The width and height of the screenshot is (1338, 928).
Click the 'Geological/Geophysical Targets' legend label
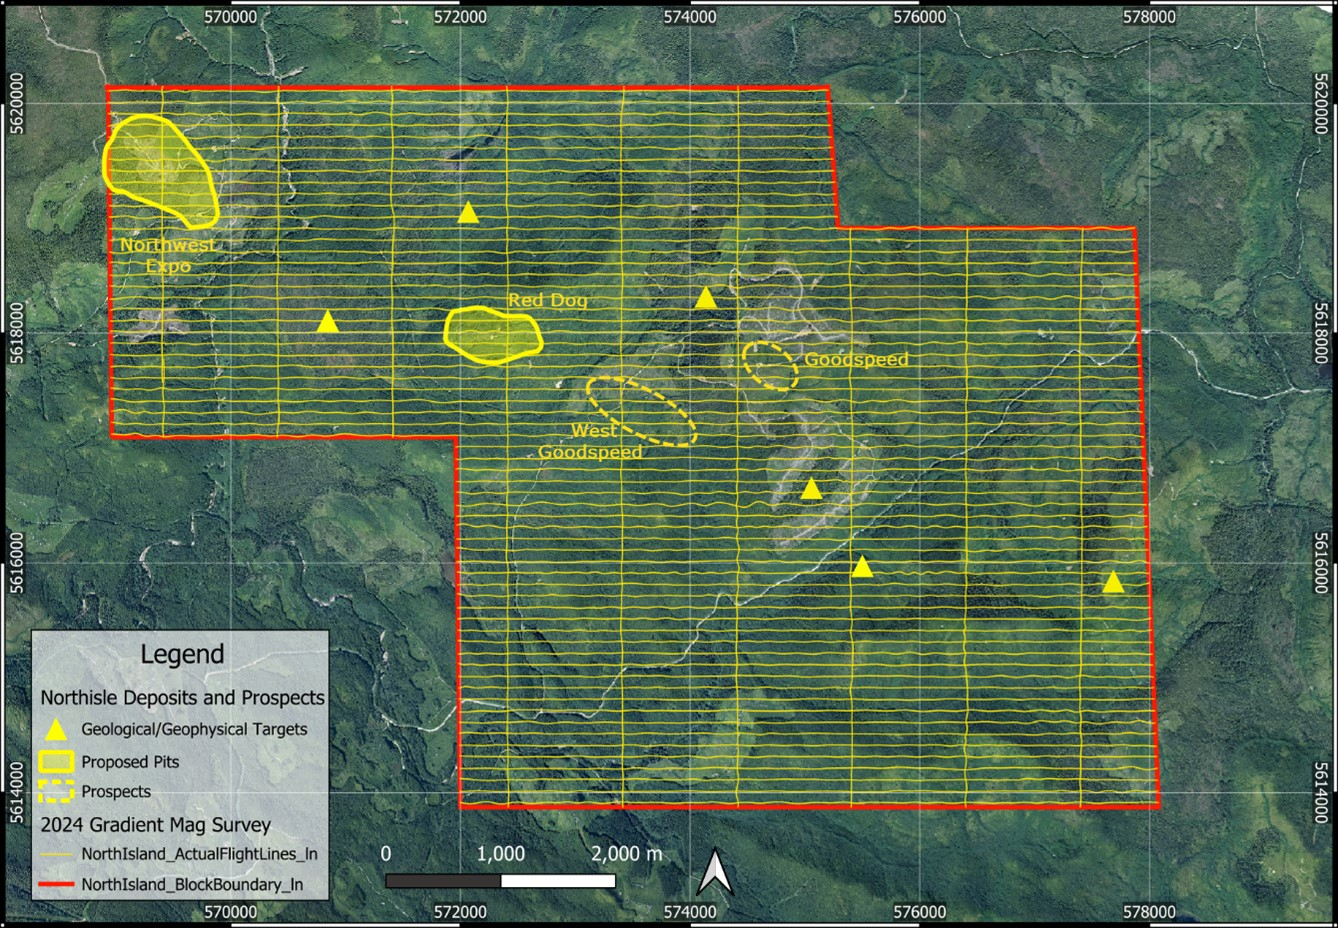point(194,730)
